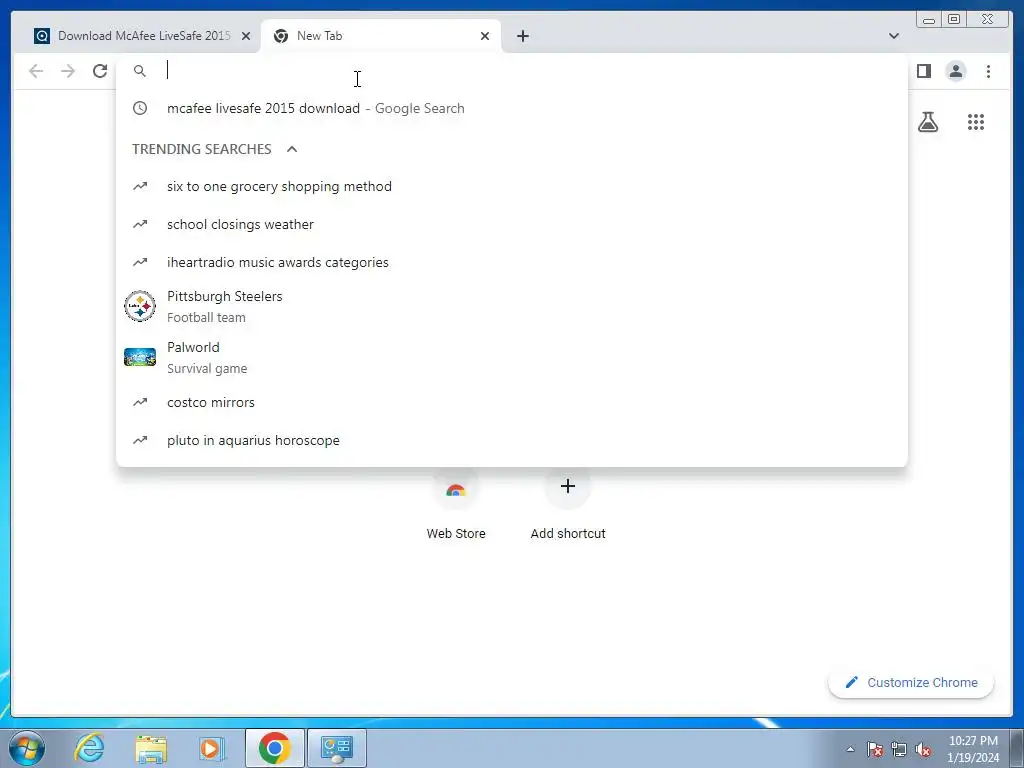
Task: Click the clock icon beside mcafee history suggestion
Action: (140, 108)
